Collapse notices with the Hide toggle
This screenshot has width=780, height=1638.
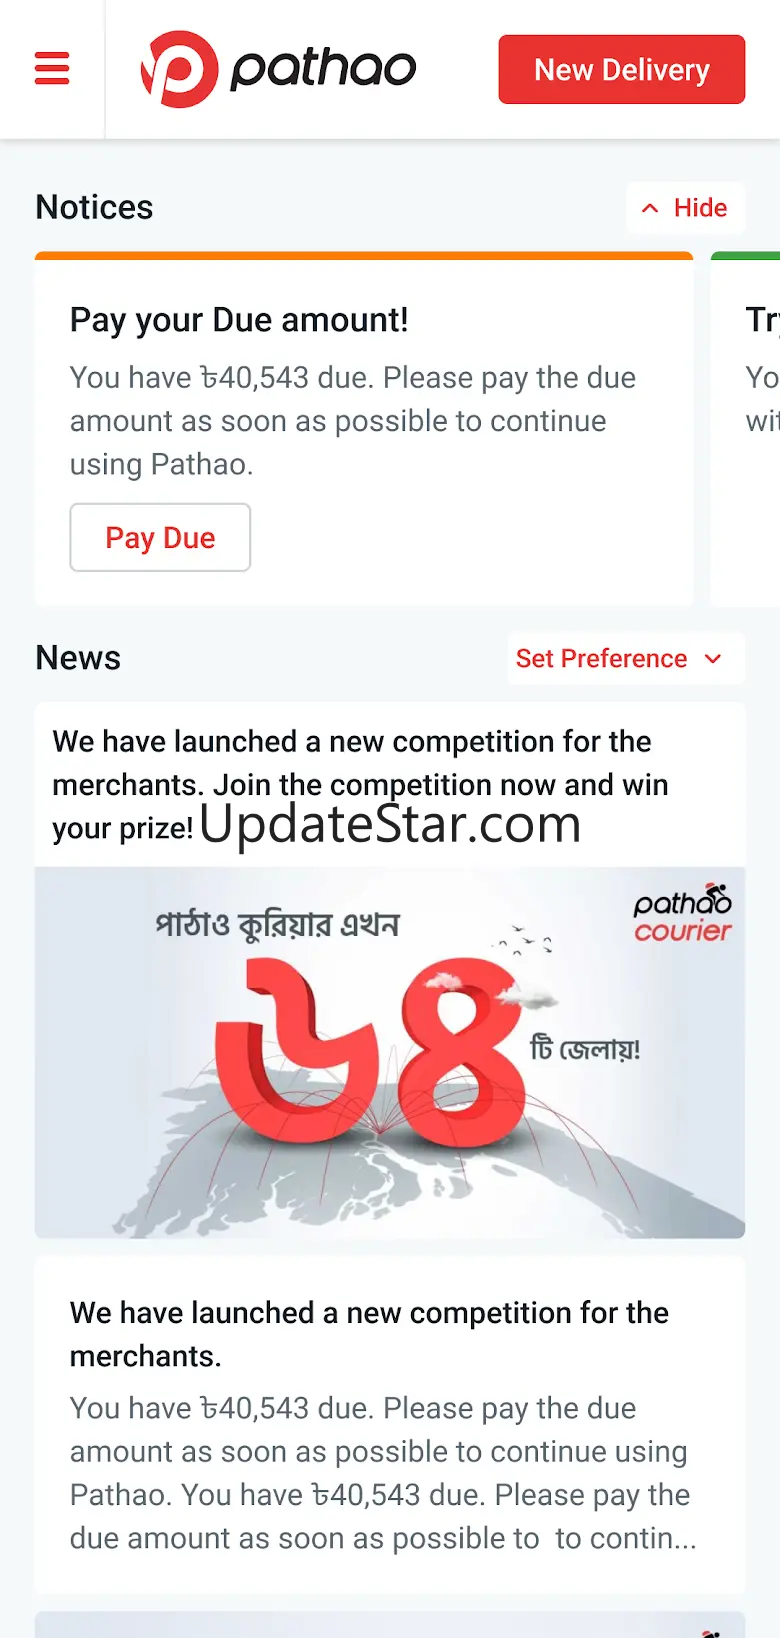point(686,208)
